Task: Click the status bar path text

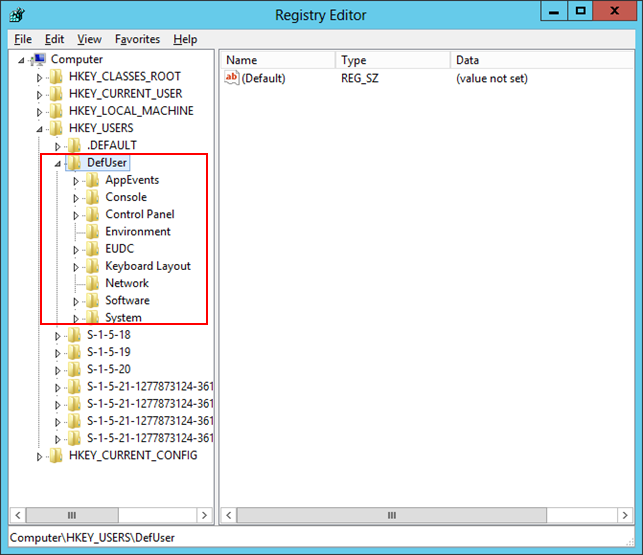Action: coord(92,538)
